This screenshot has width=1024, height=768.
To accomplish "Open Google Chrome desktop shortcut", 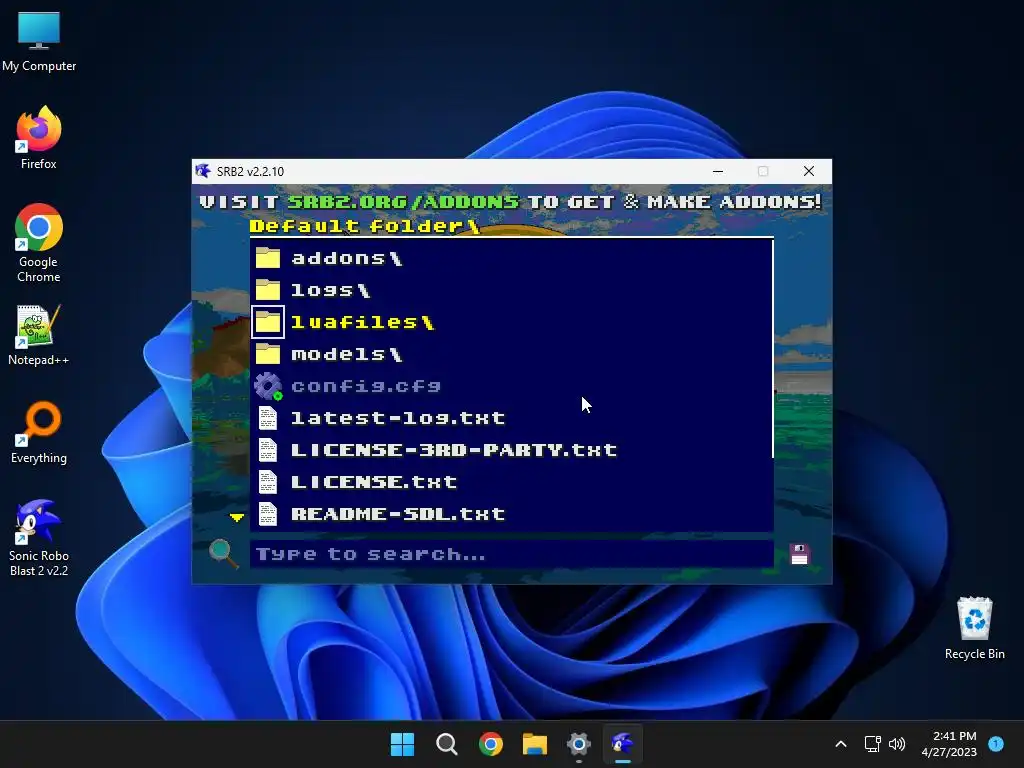I will point(39,243).
